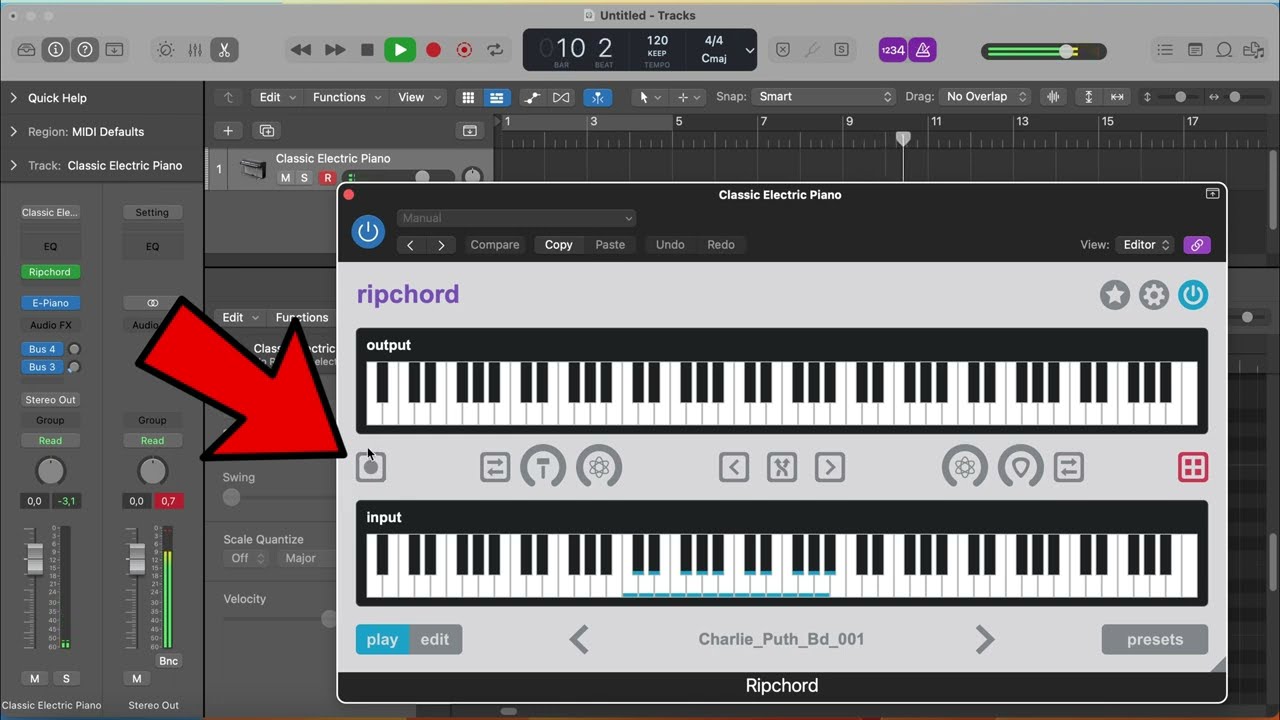
Task: Click the E-Piano instrument slot
Action: coord(50,303)
